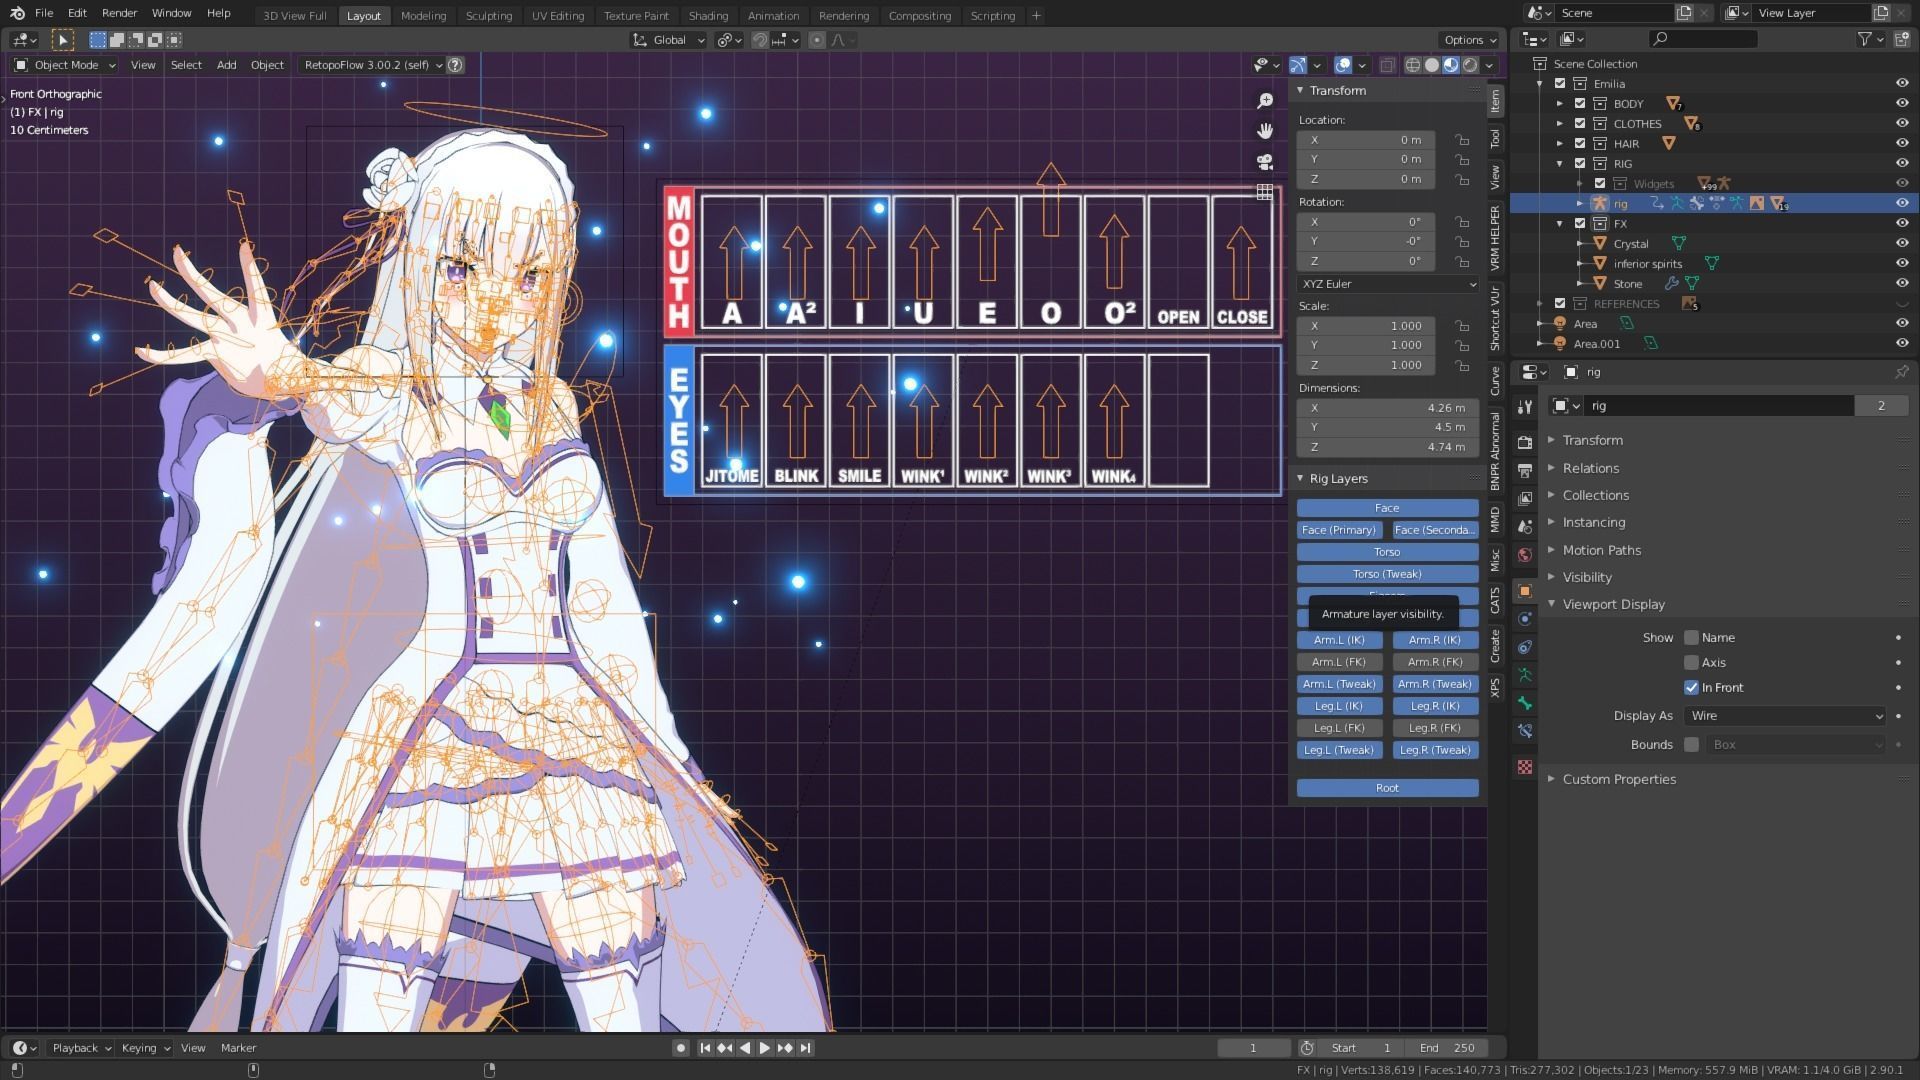Open the outliner filter funnel icon

tap(1865, 39)
